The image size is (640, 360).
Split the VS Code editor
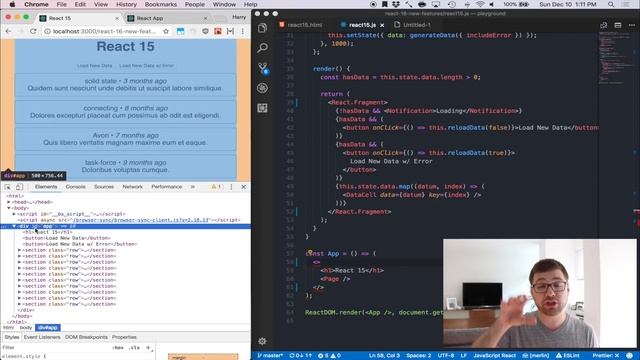[618, 25]
